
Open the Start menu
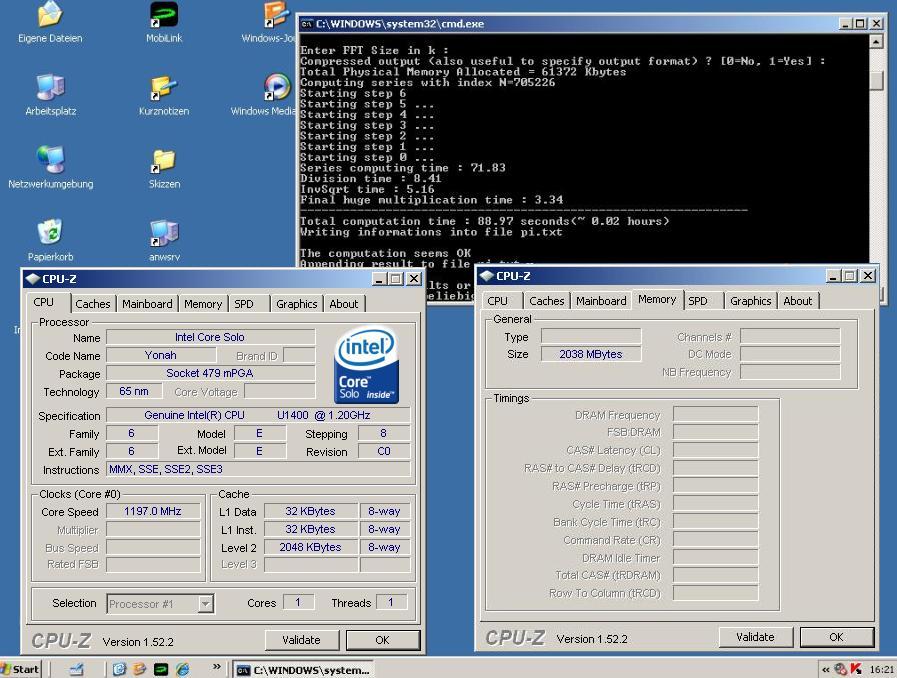tap(21, 669)
